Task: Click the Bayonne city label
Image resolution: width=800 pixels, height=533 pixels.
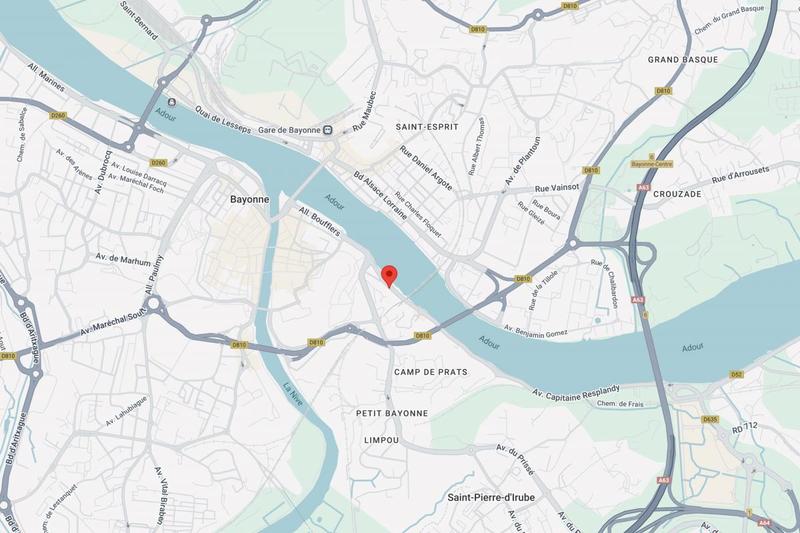Action: (x=249, y=199)
